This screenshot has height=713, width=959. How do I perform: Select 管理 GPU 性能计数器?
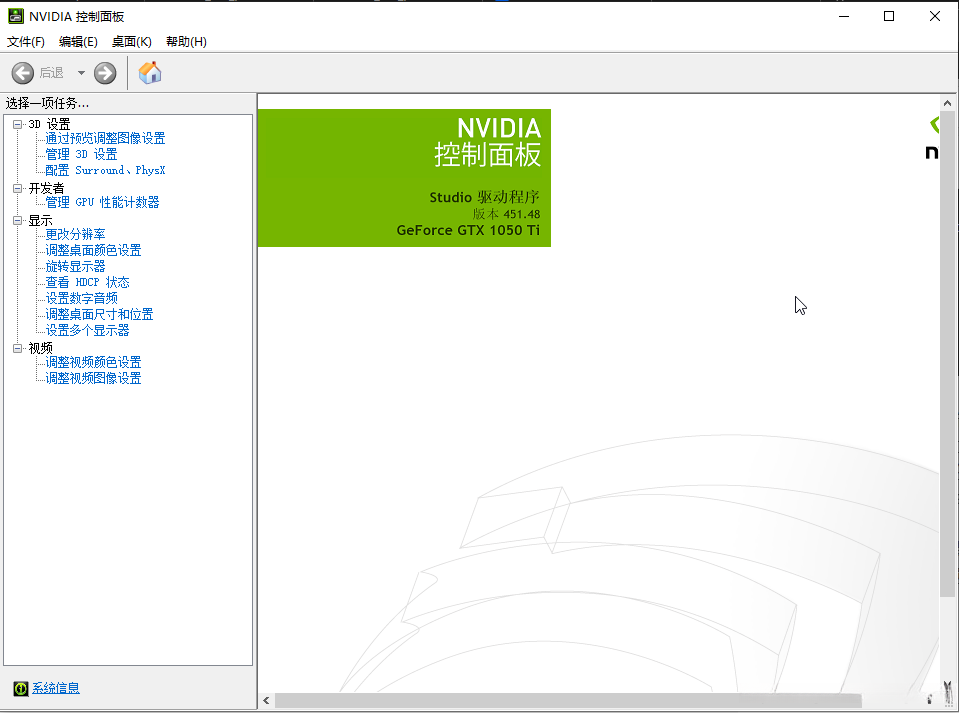point(102,202)
